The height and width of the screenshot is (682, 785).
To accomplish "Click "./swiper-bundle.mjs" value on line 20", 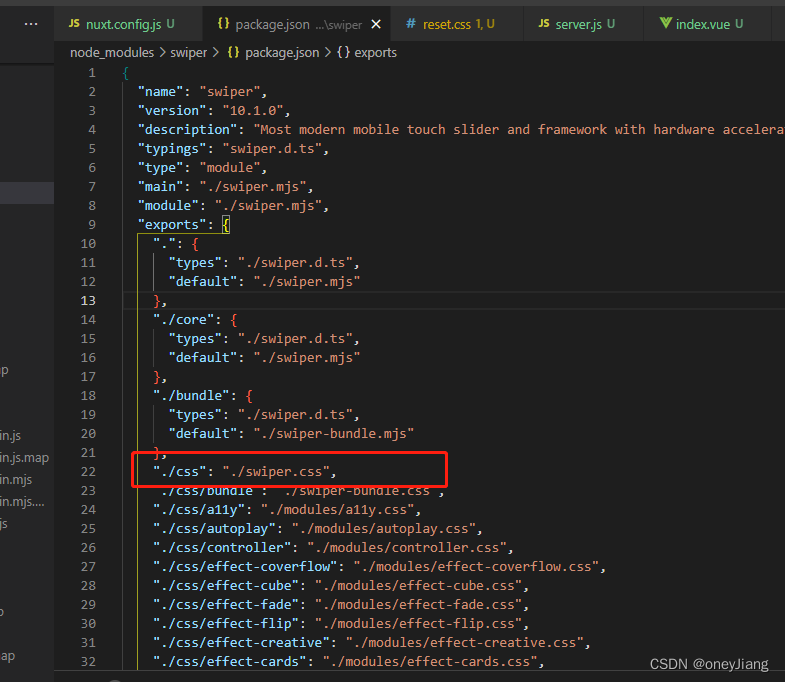I will pyautogui.click(x=334, y=434).
